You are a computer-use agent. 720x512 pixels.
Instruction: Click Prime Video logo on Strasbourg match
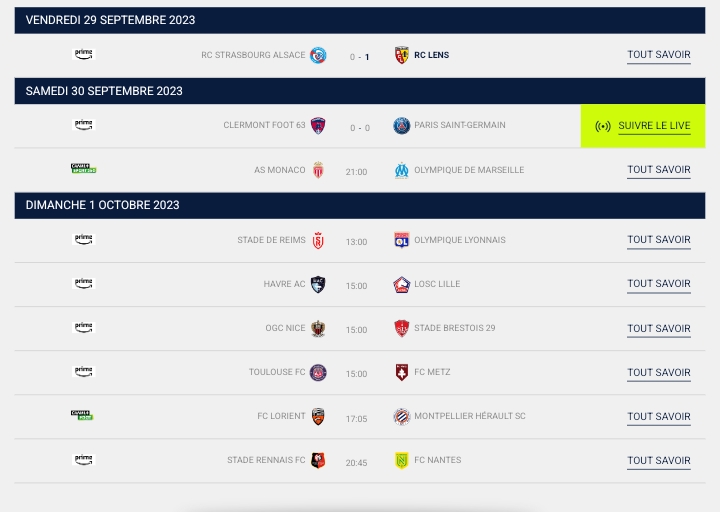84,55
